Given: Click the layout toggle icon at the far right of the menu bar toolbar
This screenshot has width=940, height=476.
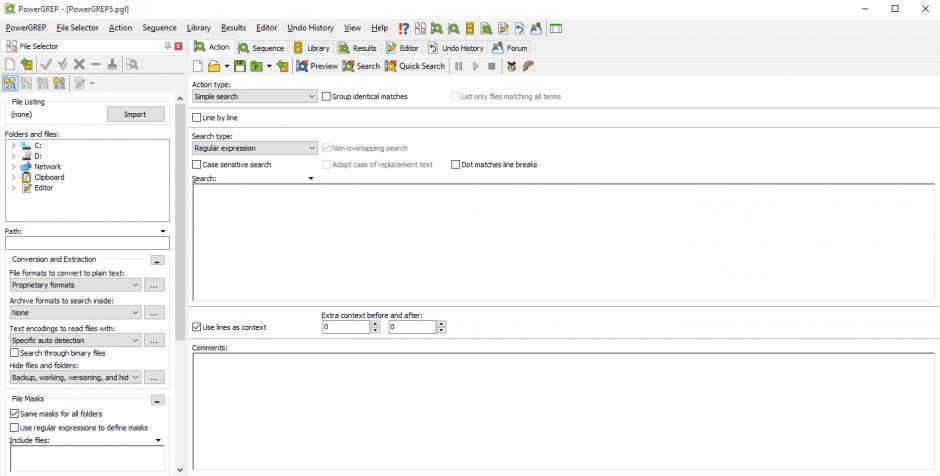Looking at the screenshot, I should pos(556,28).
